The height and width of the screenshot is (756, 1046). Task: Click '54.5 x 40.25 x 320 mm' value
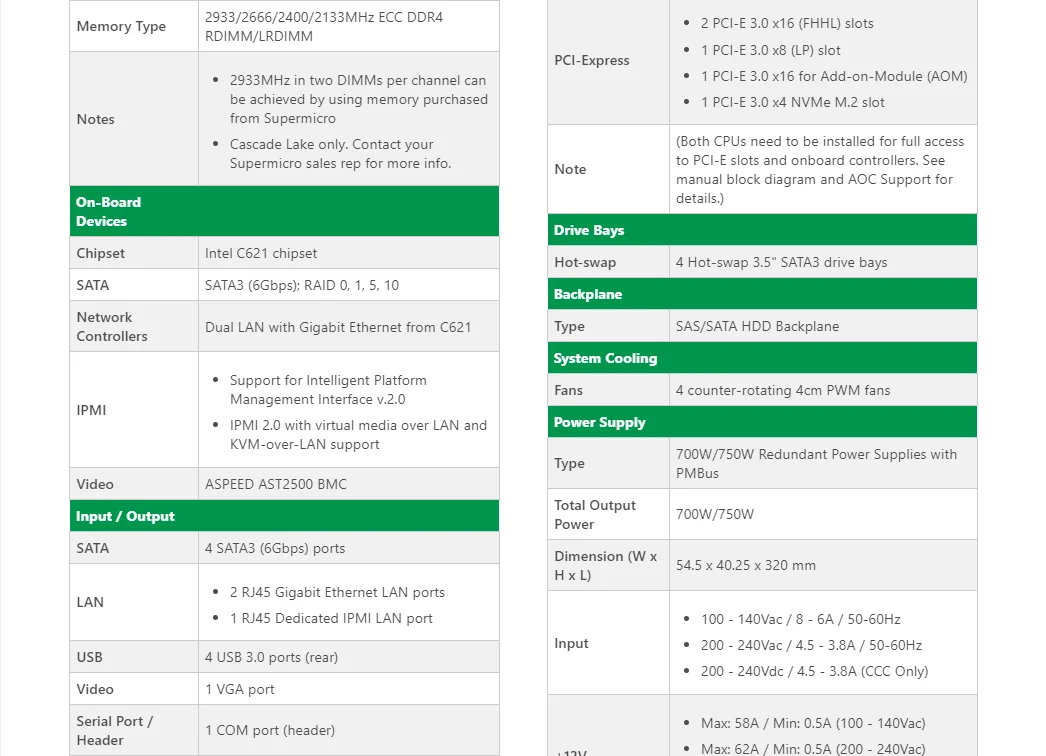pyautogui.click(x=745, y=565)
